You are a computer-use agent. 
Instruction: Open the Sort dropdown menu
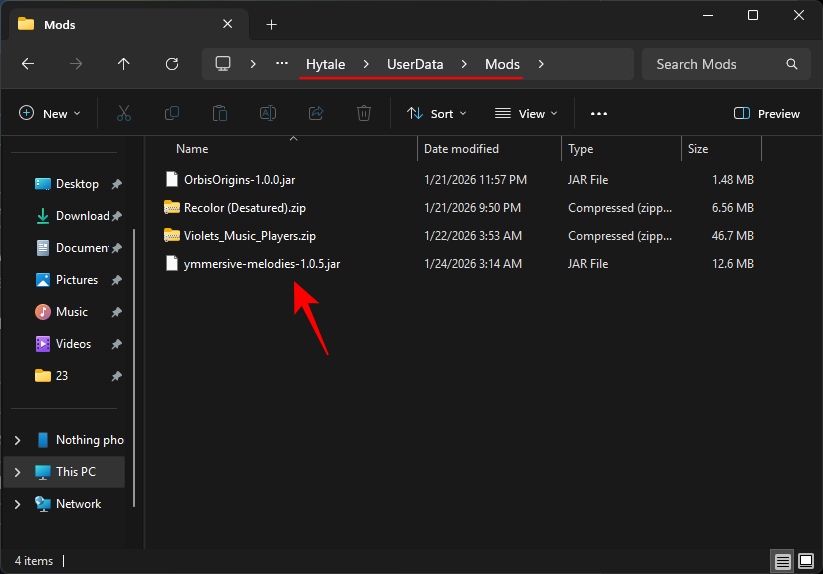[x=437, y=114]
